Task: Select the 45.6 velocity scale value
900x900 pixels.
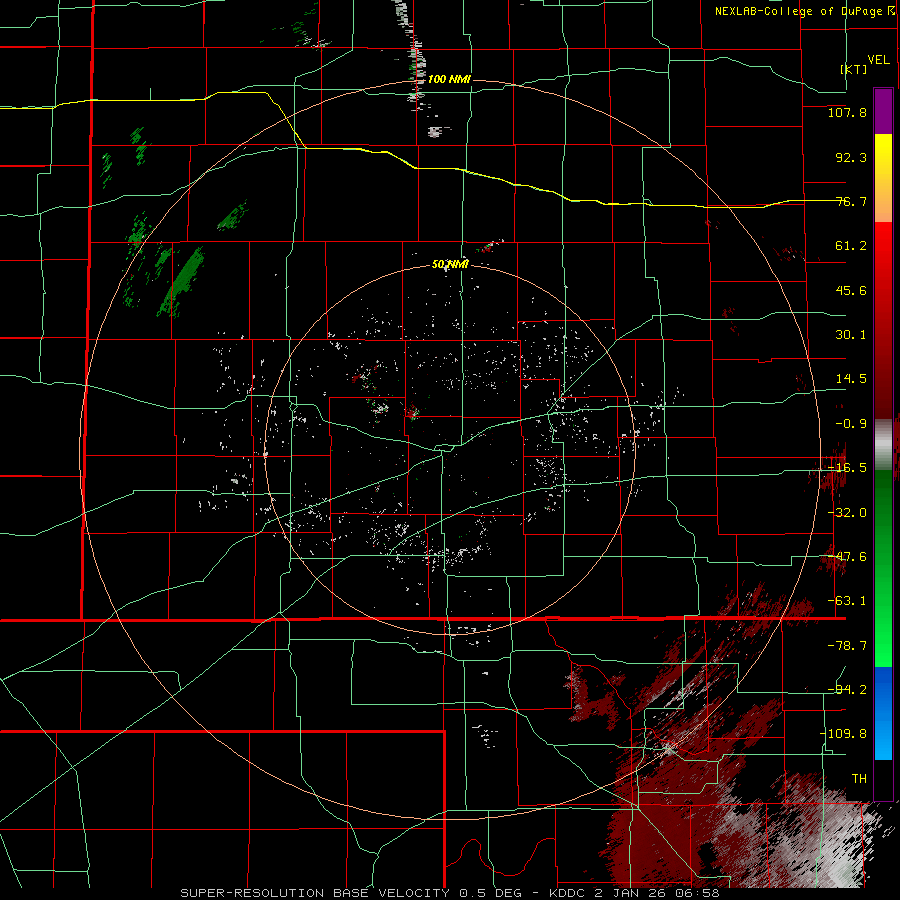Action: pos(851,290)
